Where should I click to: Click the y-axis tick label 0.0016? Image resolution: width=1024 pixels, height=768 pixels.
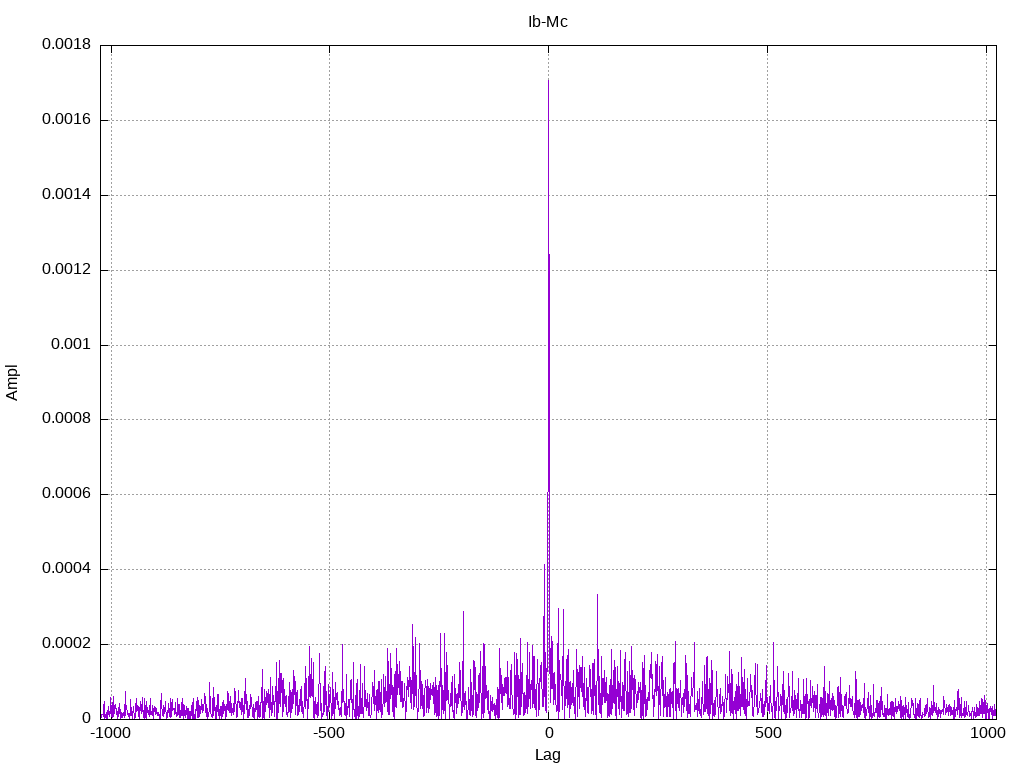67,120
